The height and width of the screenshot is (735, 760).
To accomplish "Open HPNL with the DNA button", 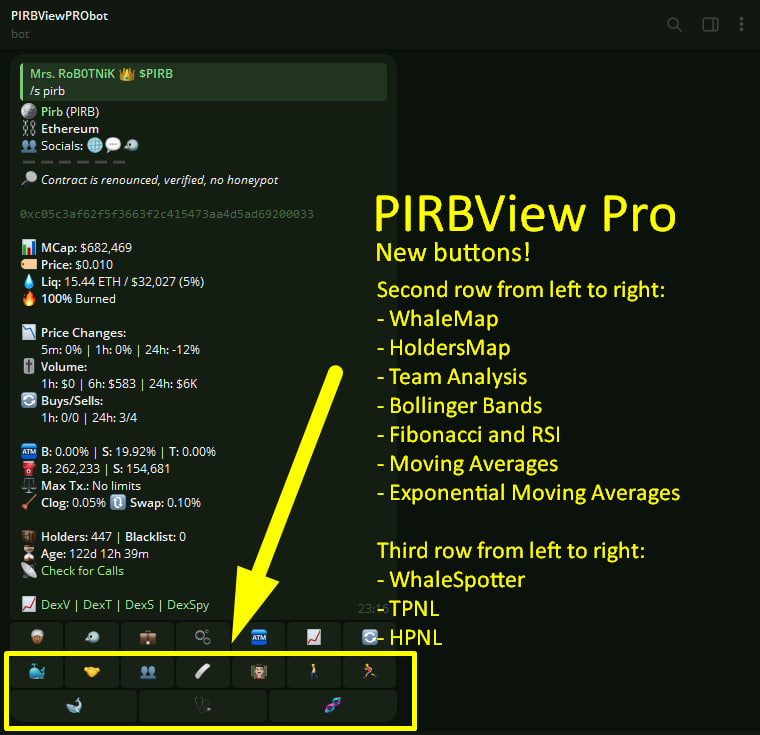I will pos(332,705).
